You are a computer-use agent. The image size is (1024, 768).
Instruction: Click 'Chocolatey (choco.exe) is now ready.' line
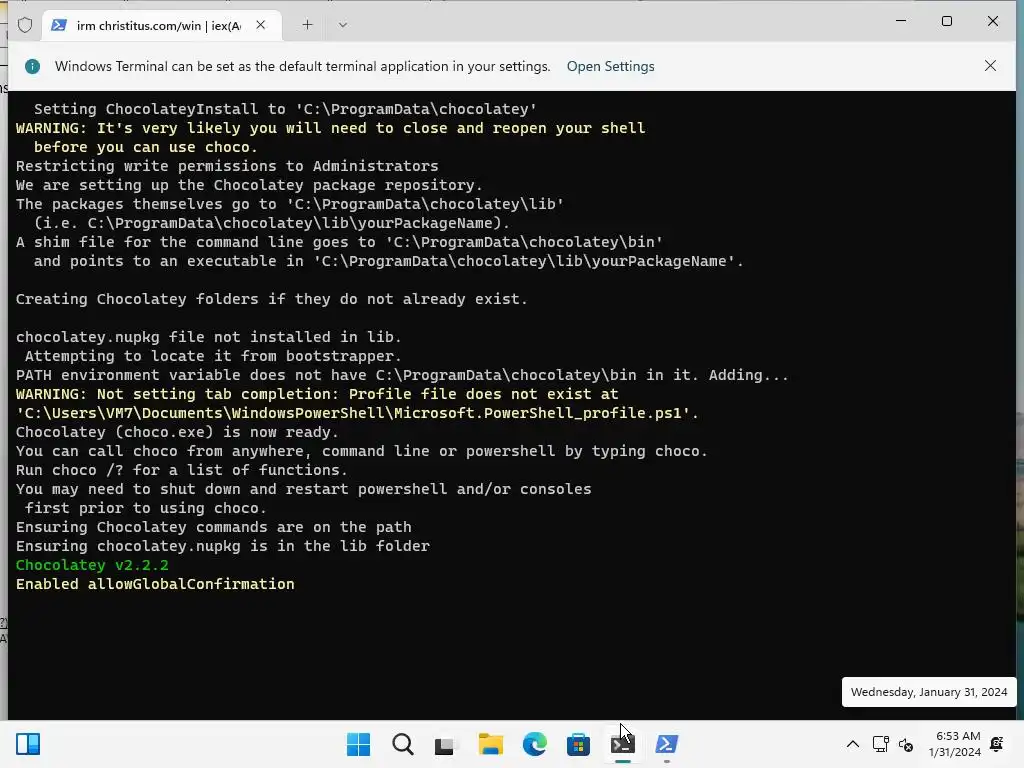177,432
